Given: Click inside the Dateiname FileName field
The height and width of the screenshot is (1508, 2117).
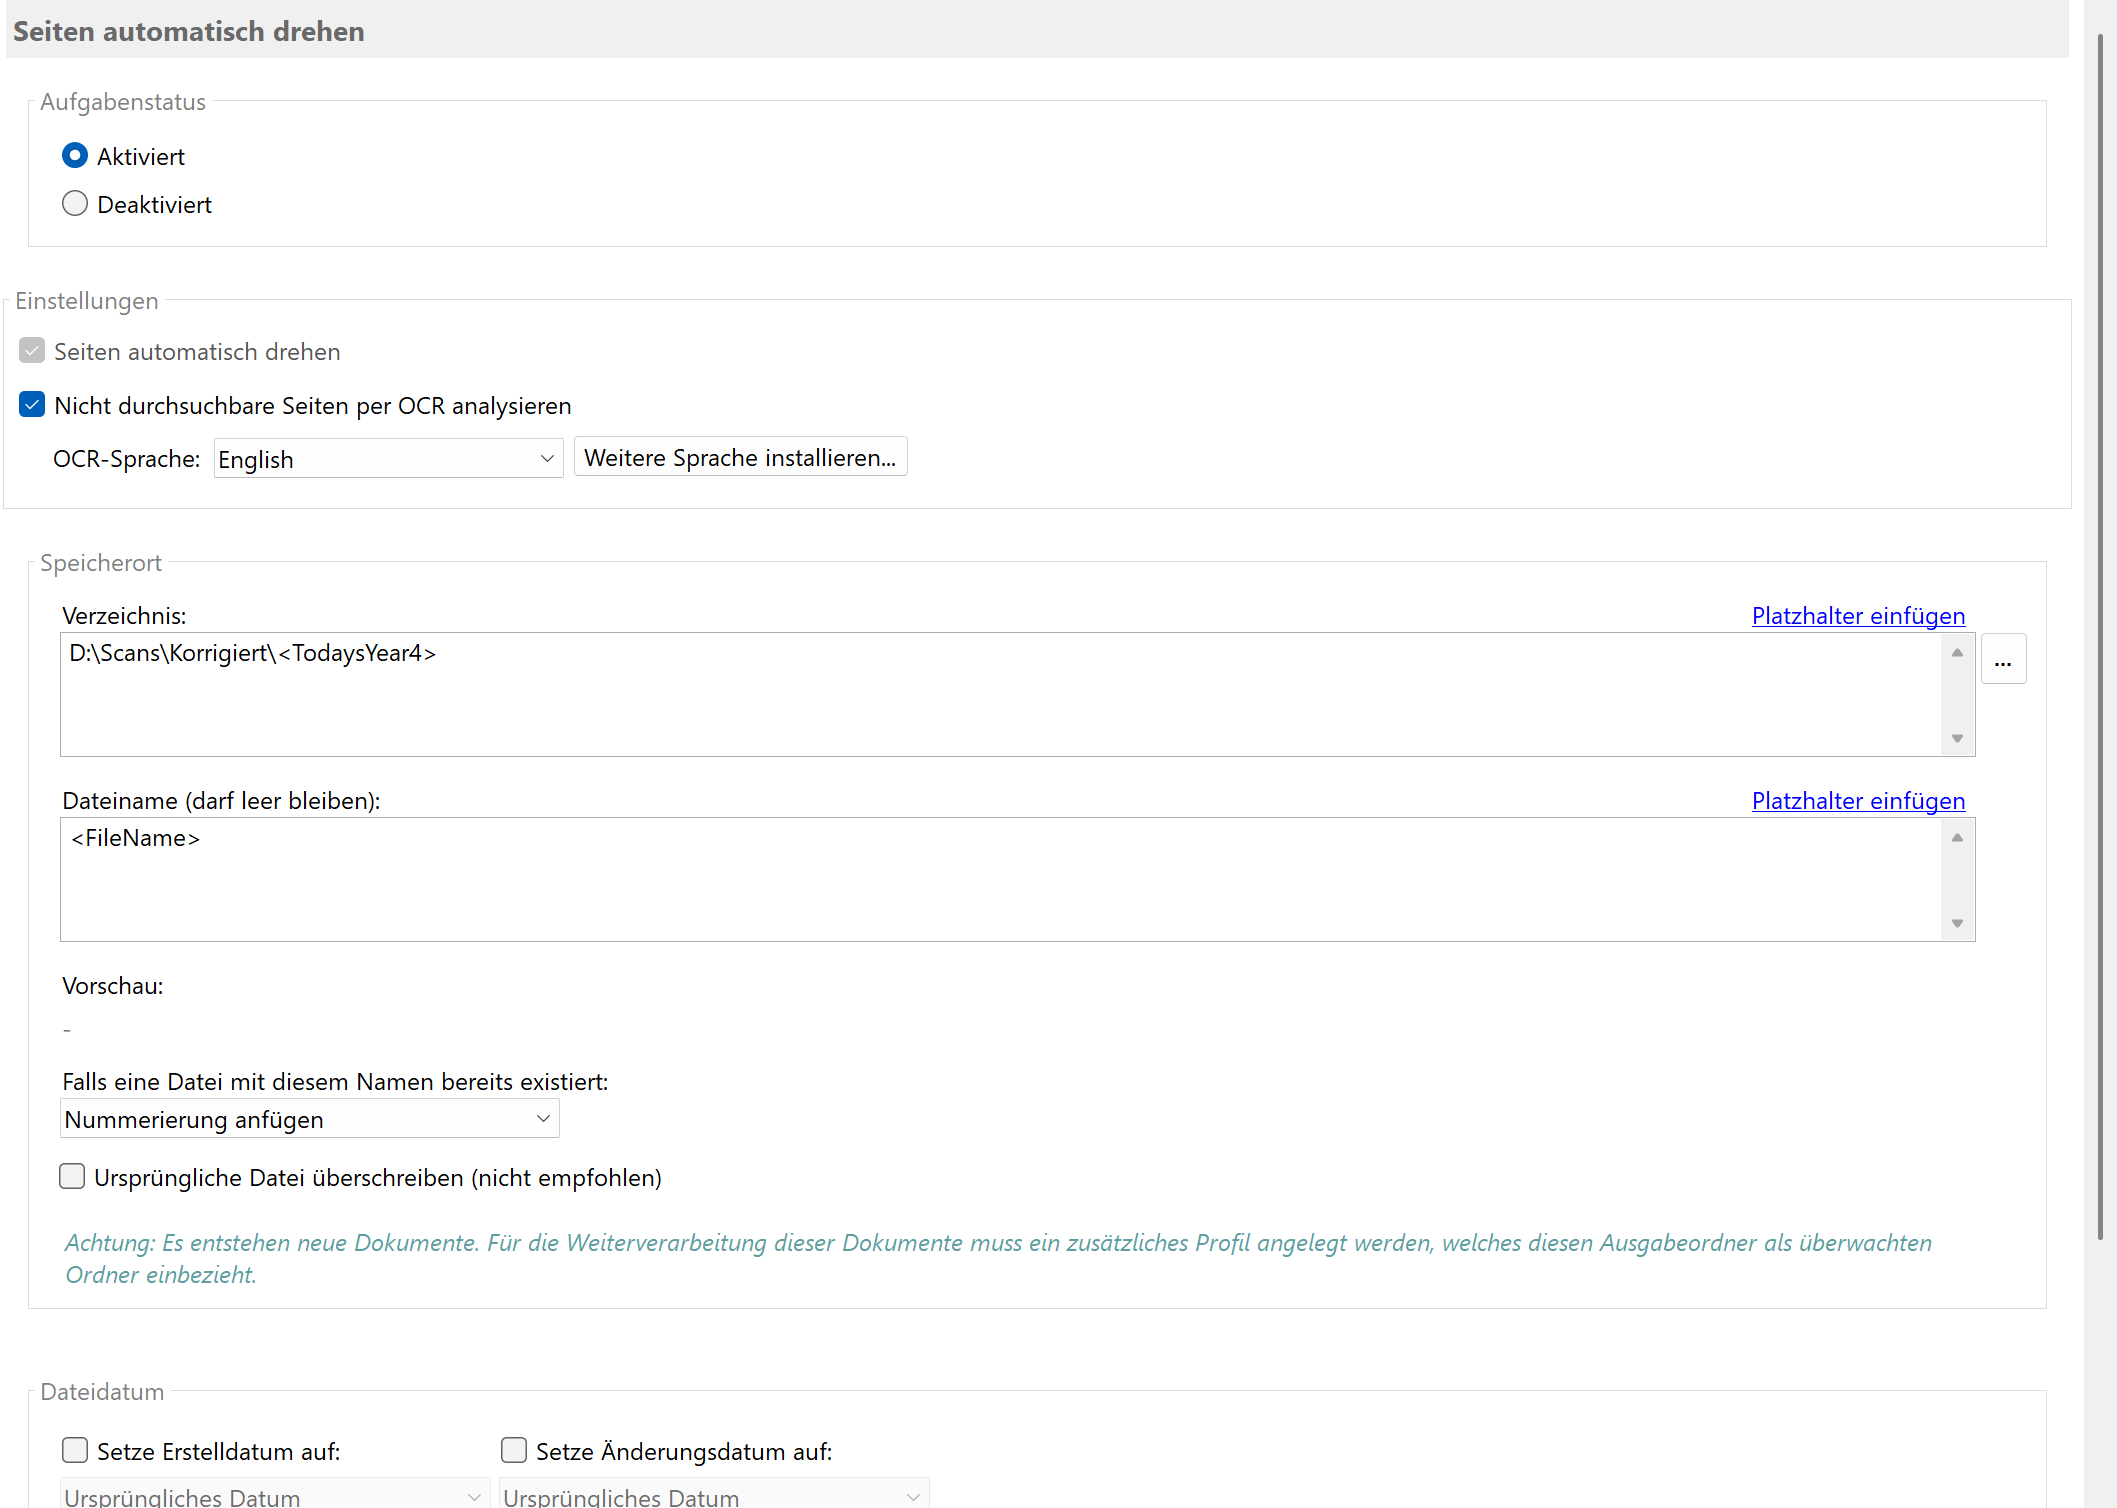Looking at the screenshot, I should tap(1000, 879).
